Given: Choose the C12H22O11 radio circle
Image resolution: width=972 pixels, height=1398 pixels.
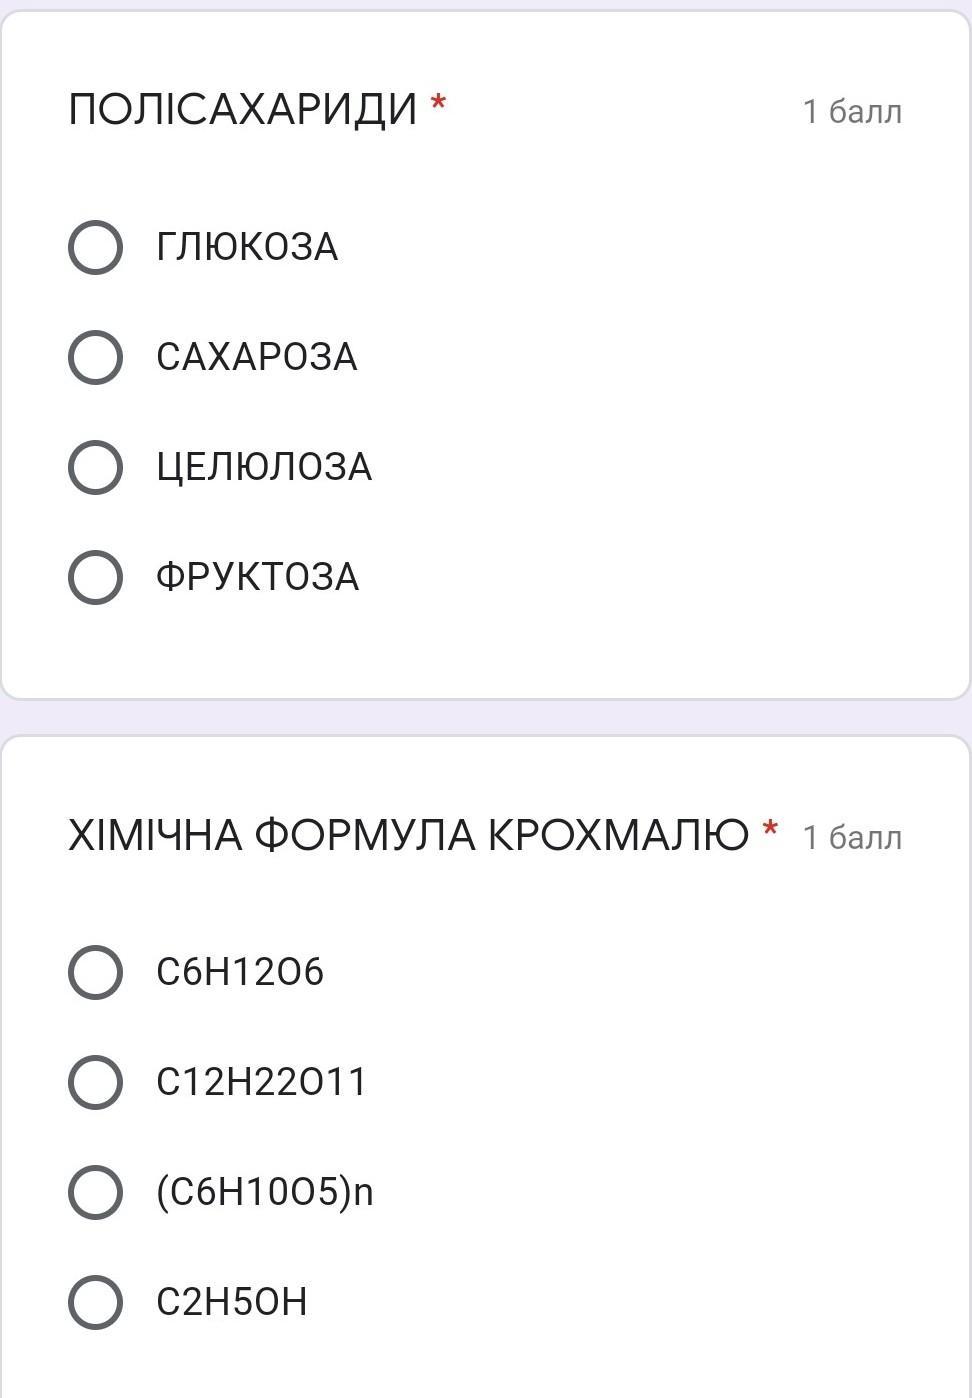Looking at the screenshot, I should [x=95, y=1082].
